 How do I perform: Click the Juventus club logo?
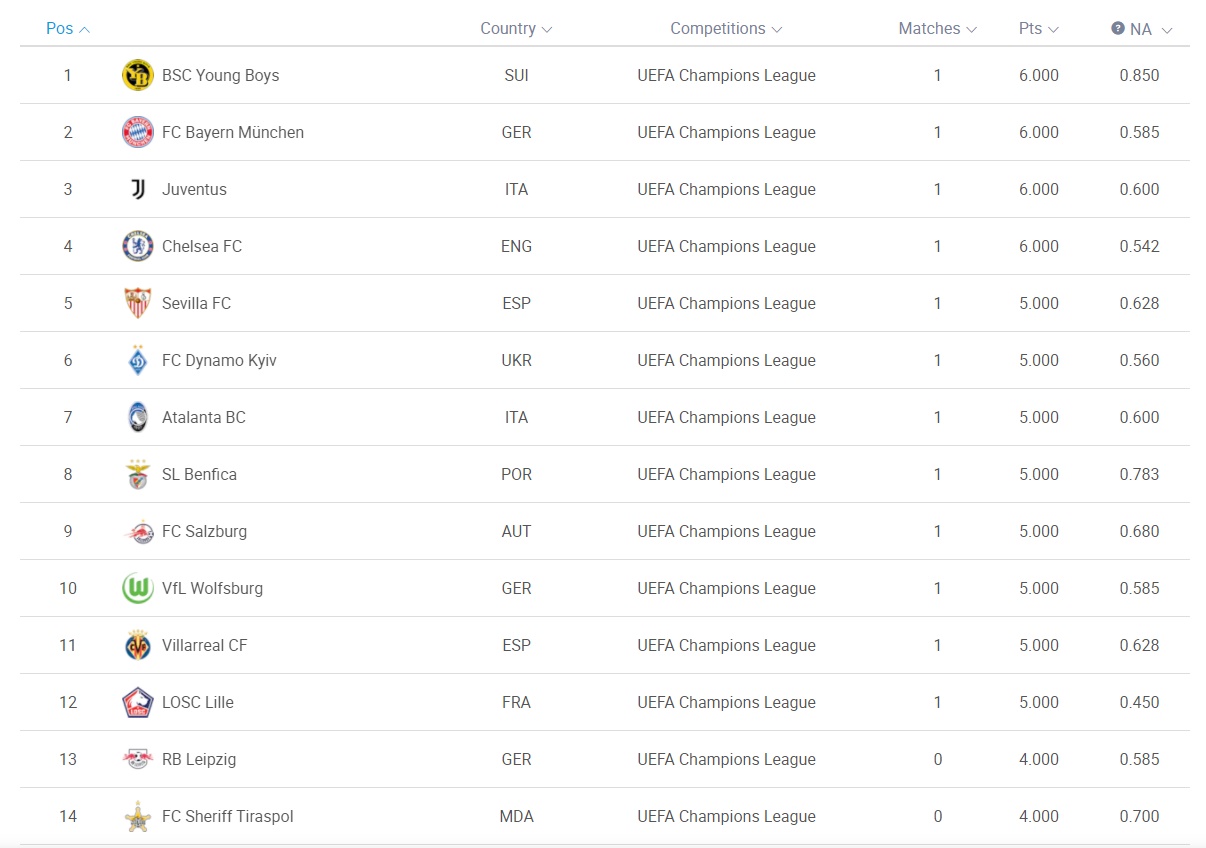coord(137,189)
